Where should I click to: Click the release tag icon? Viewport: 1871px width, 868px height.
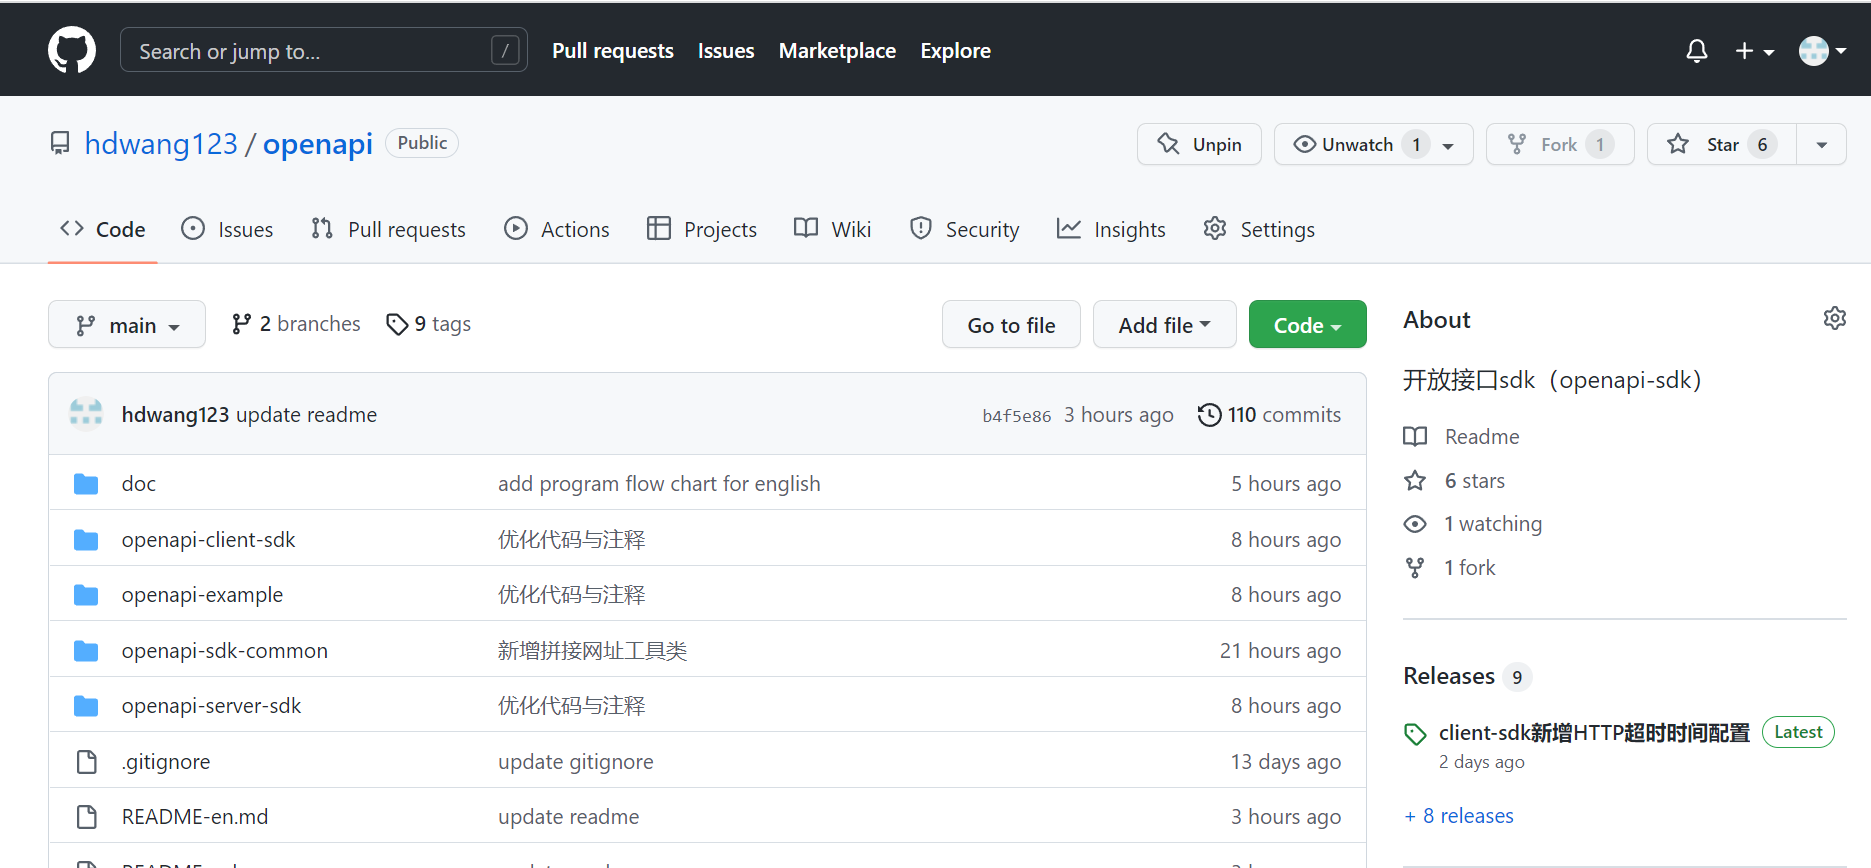click(1415, 734)
